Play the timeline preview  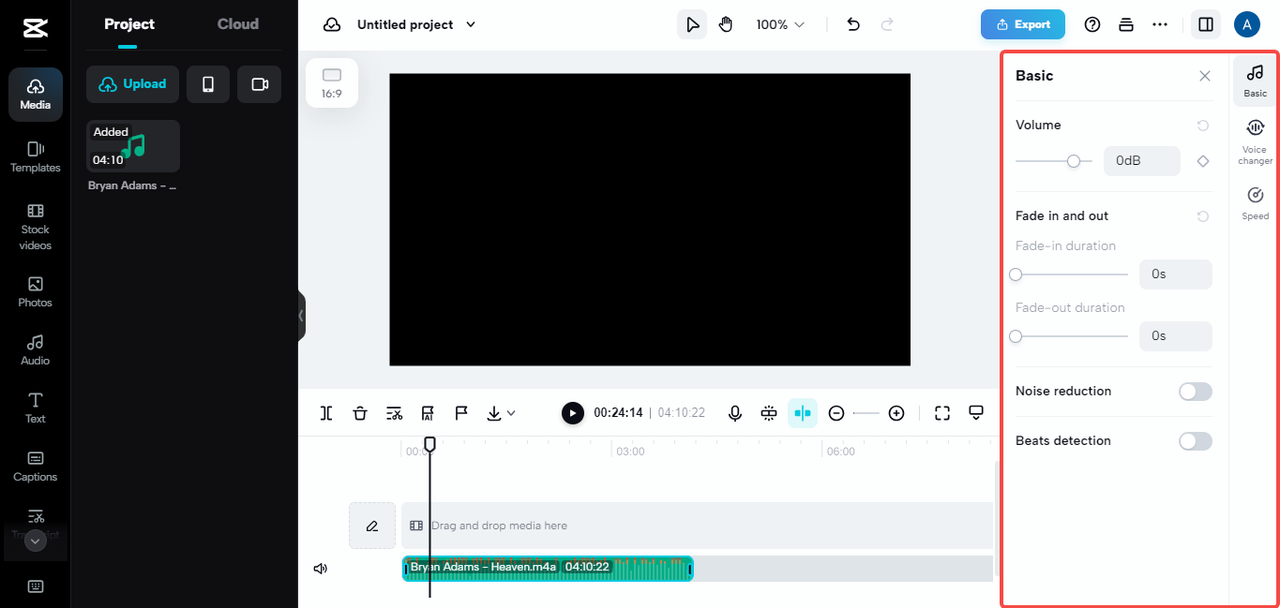[x=572, y=413]
